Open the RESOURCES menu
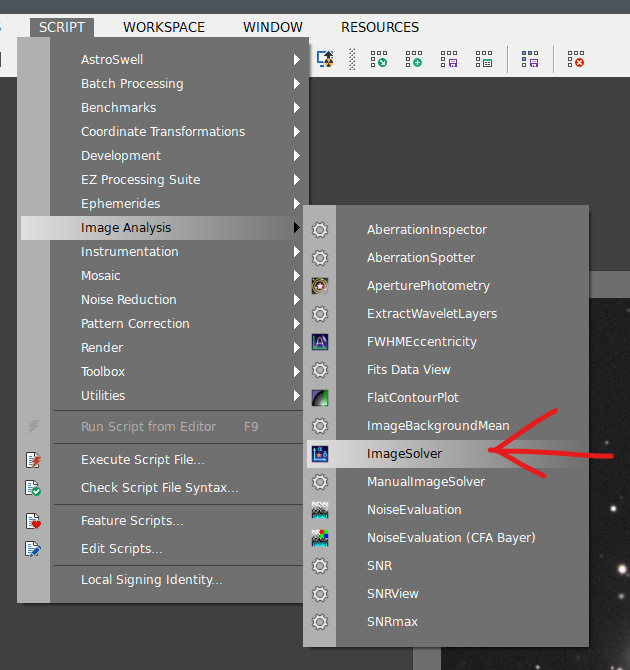The height and width of the screenshot is (670, 630). pos(380,27)
